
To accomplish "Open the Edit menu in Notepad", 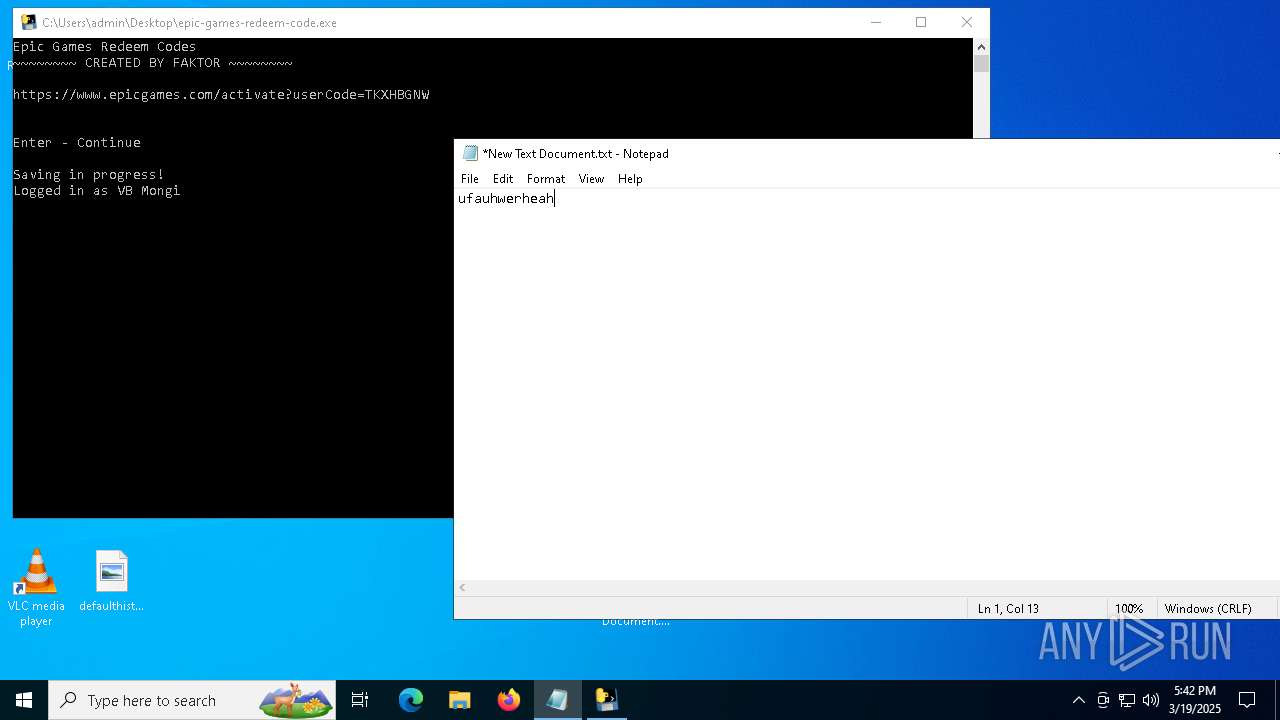I will pyautogui.click(x=503, y=179).
